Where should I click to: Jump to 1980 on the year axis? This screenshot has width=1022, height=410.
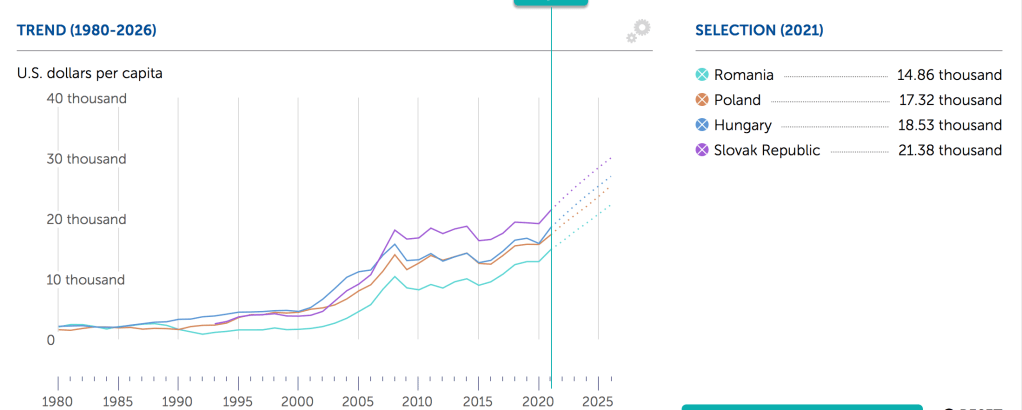click(x=58, y=401)
